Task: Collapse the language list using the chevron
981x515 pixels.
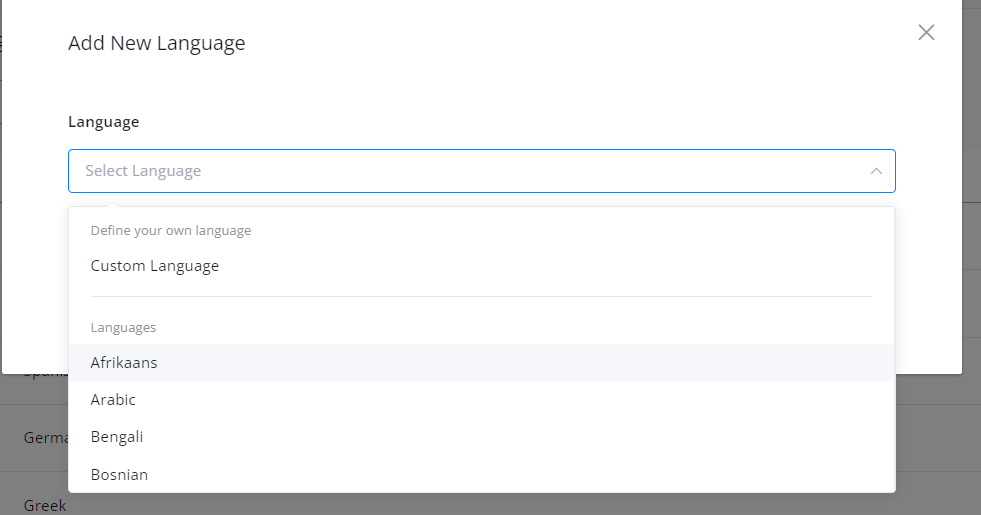Action: (876, 171)
